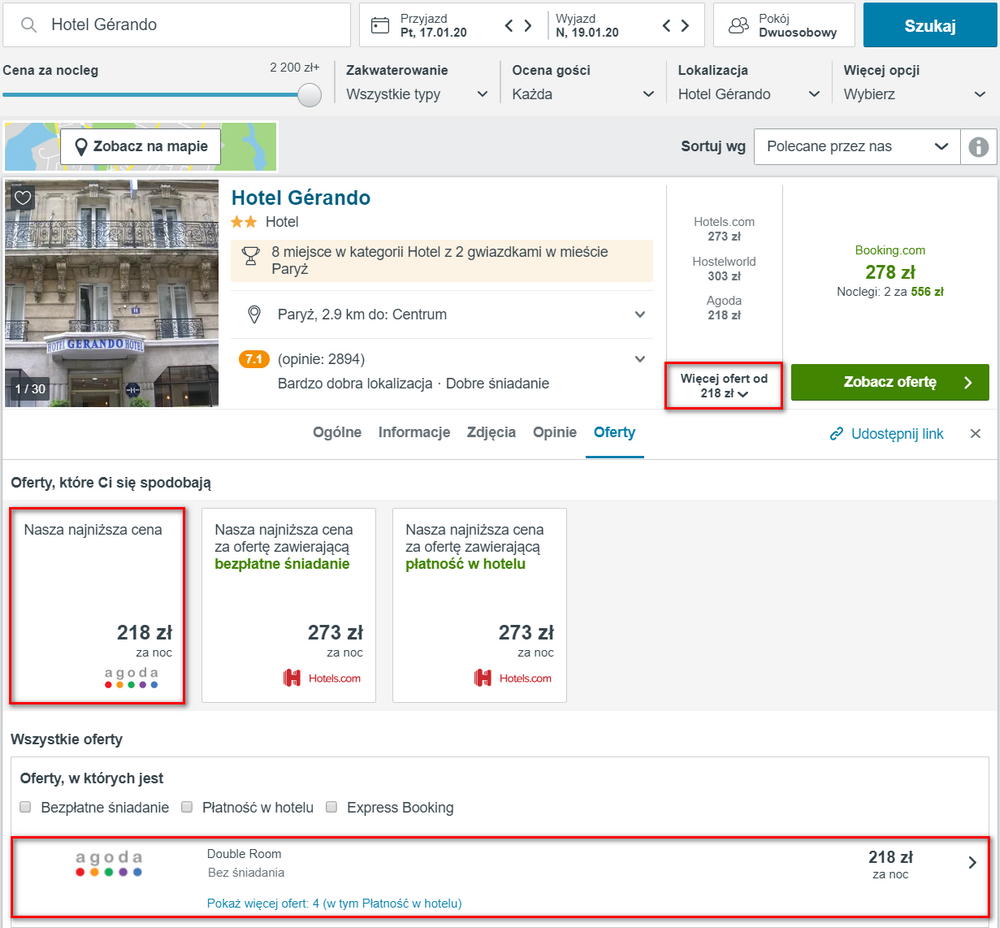Click the search magnifier icon
Screen dimensions: 1000x928
pos(30,26)
